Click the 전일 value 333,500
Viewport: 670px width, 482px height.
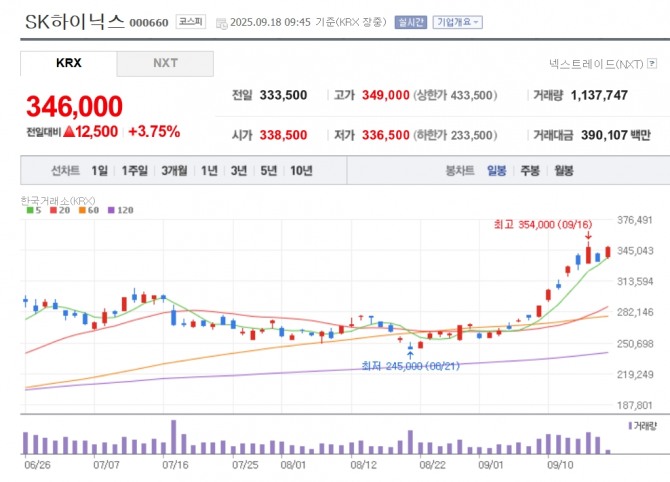pyautogui.click(x=283, y=95)
